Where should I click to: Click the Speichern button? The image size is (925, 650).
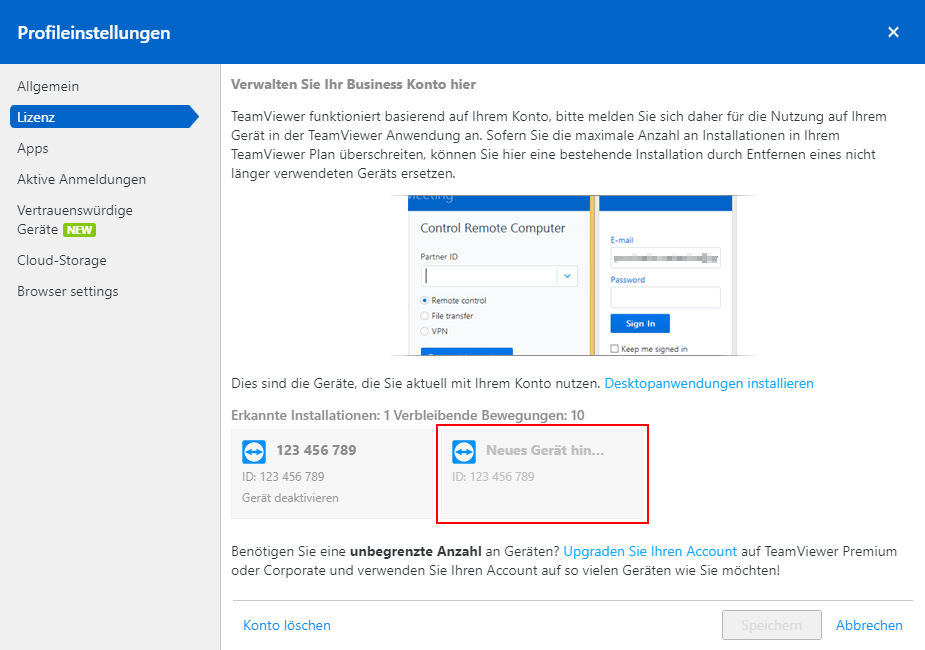(772, 625)
